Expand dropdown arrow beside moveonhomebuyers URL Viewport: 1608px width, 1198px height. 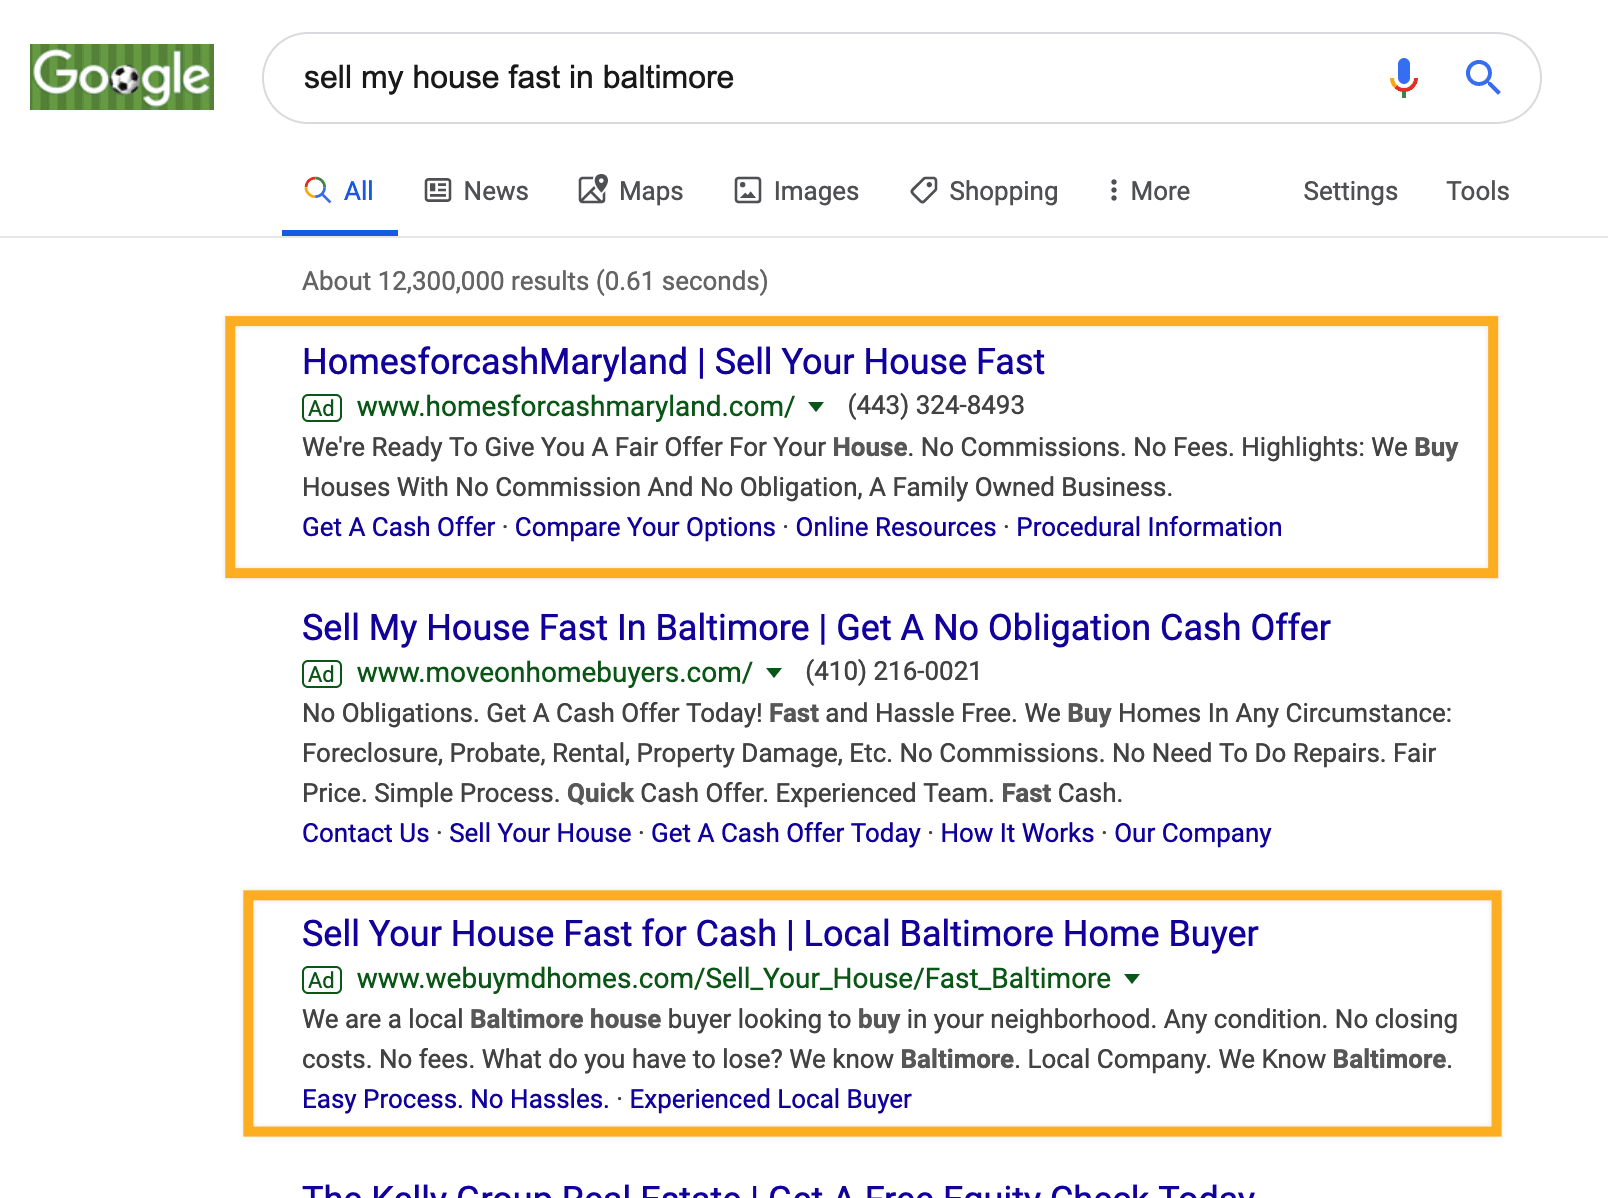(774, 673)
